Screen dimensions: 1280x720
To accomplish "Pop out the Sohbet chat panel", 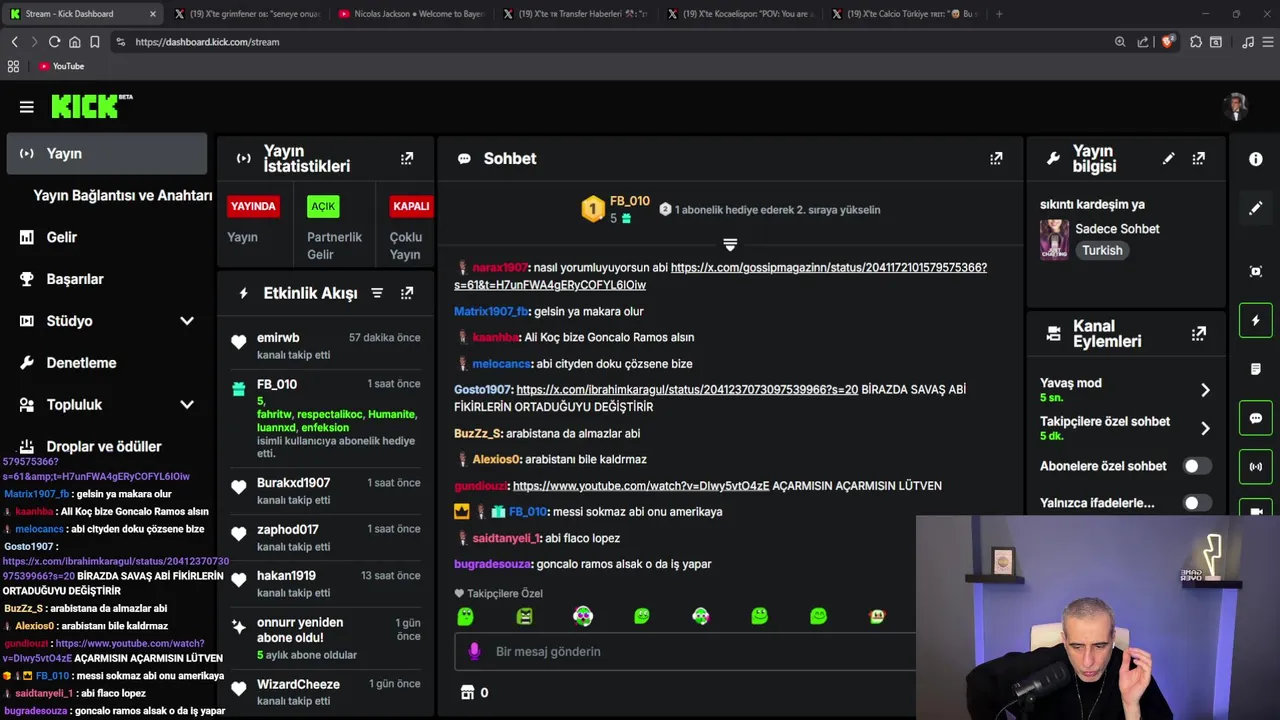I will click(x=996, y=158).
